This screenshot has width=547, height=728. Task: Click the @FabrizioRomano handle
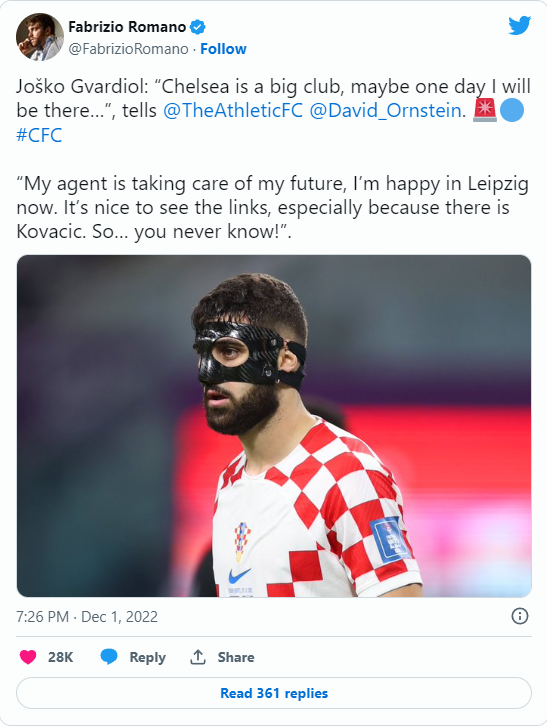128,49
